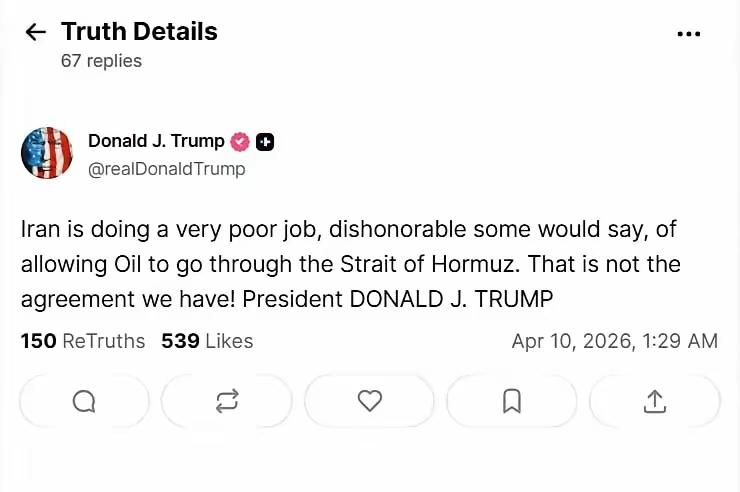Open the flag-themed profile avatar
The height and width of the screenshot is (492, 740).
pyautogui.click(x=47, y=153)
